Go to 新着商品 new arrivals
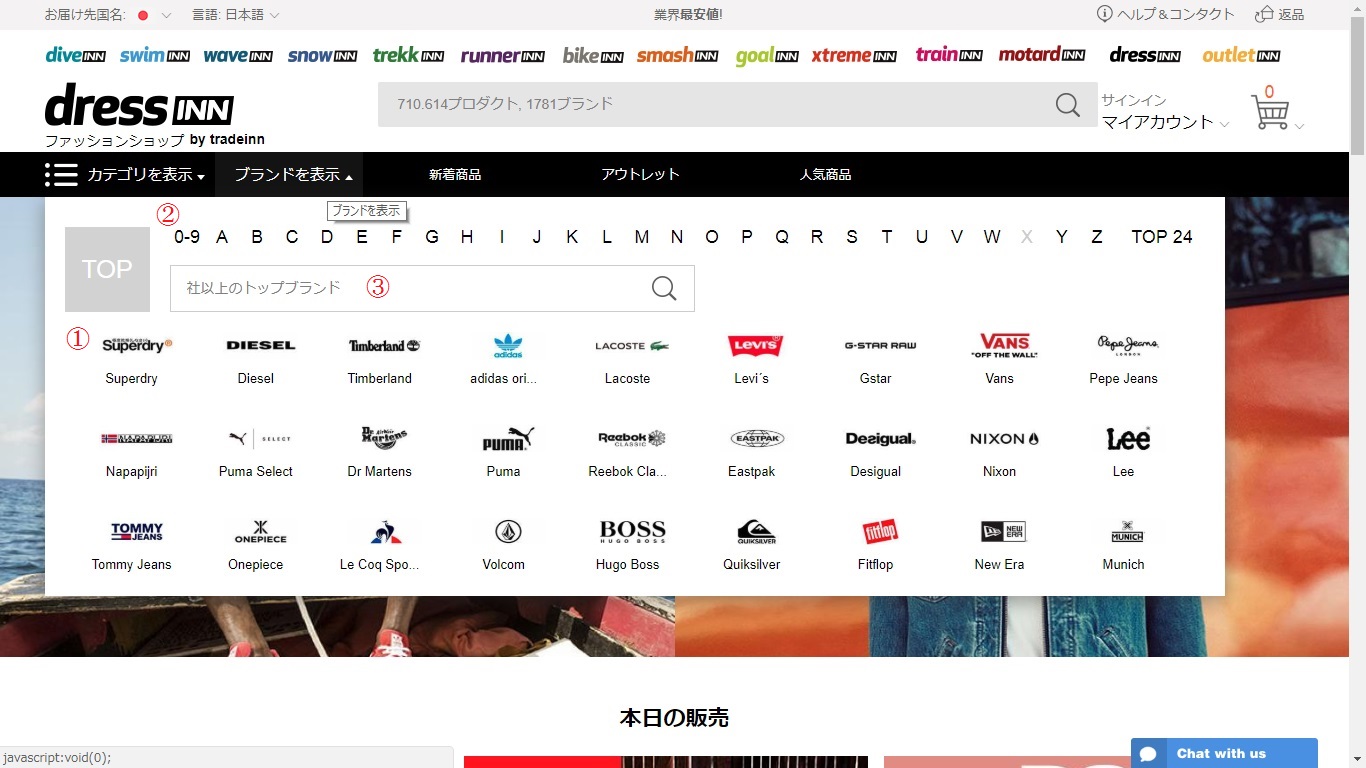This screenshot has width=1366, height=768. pos(455,175)
